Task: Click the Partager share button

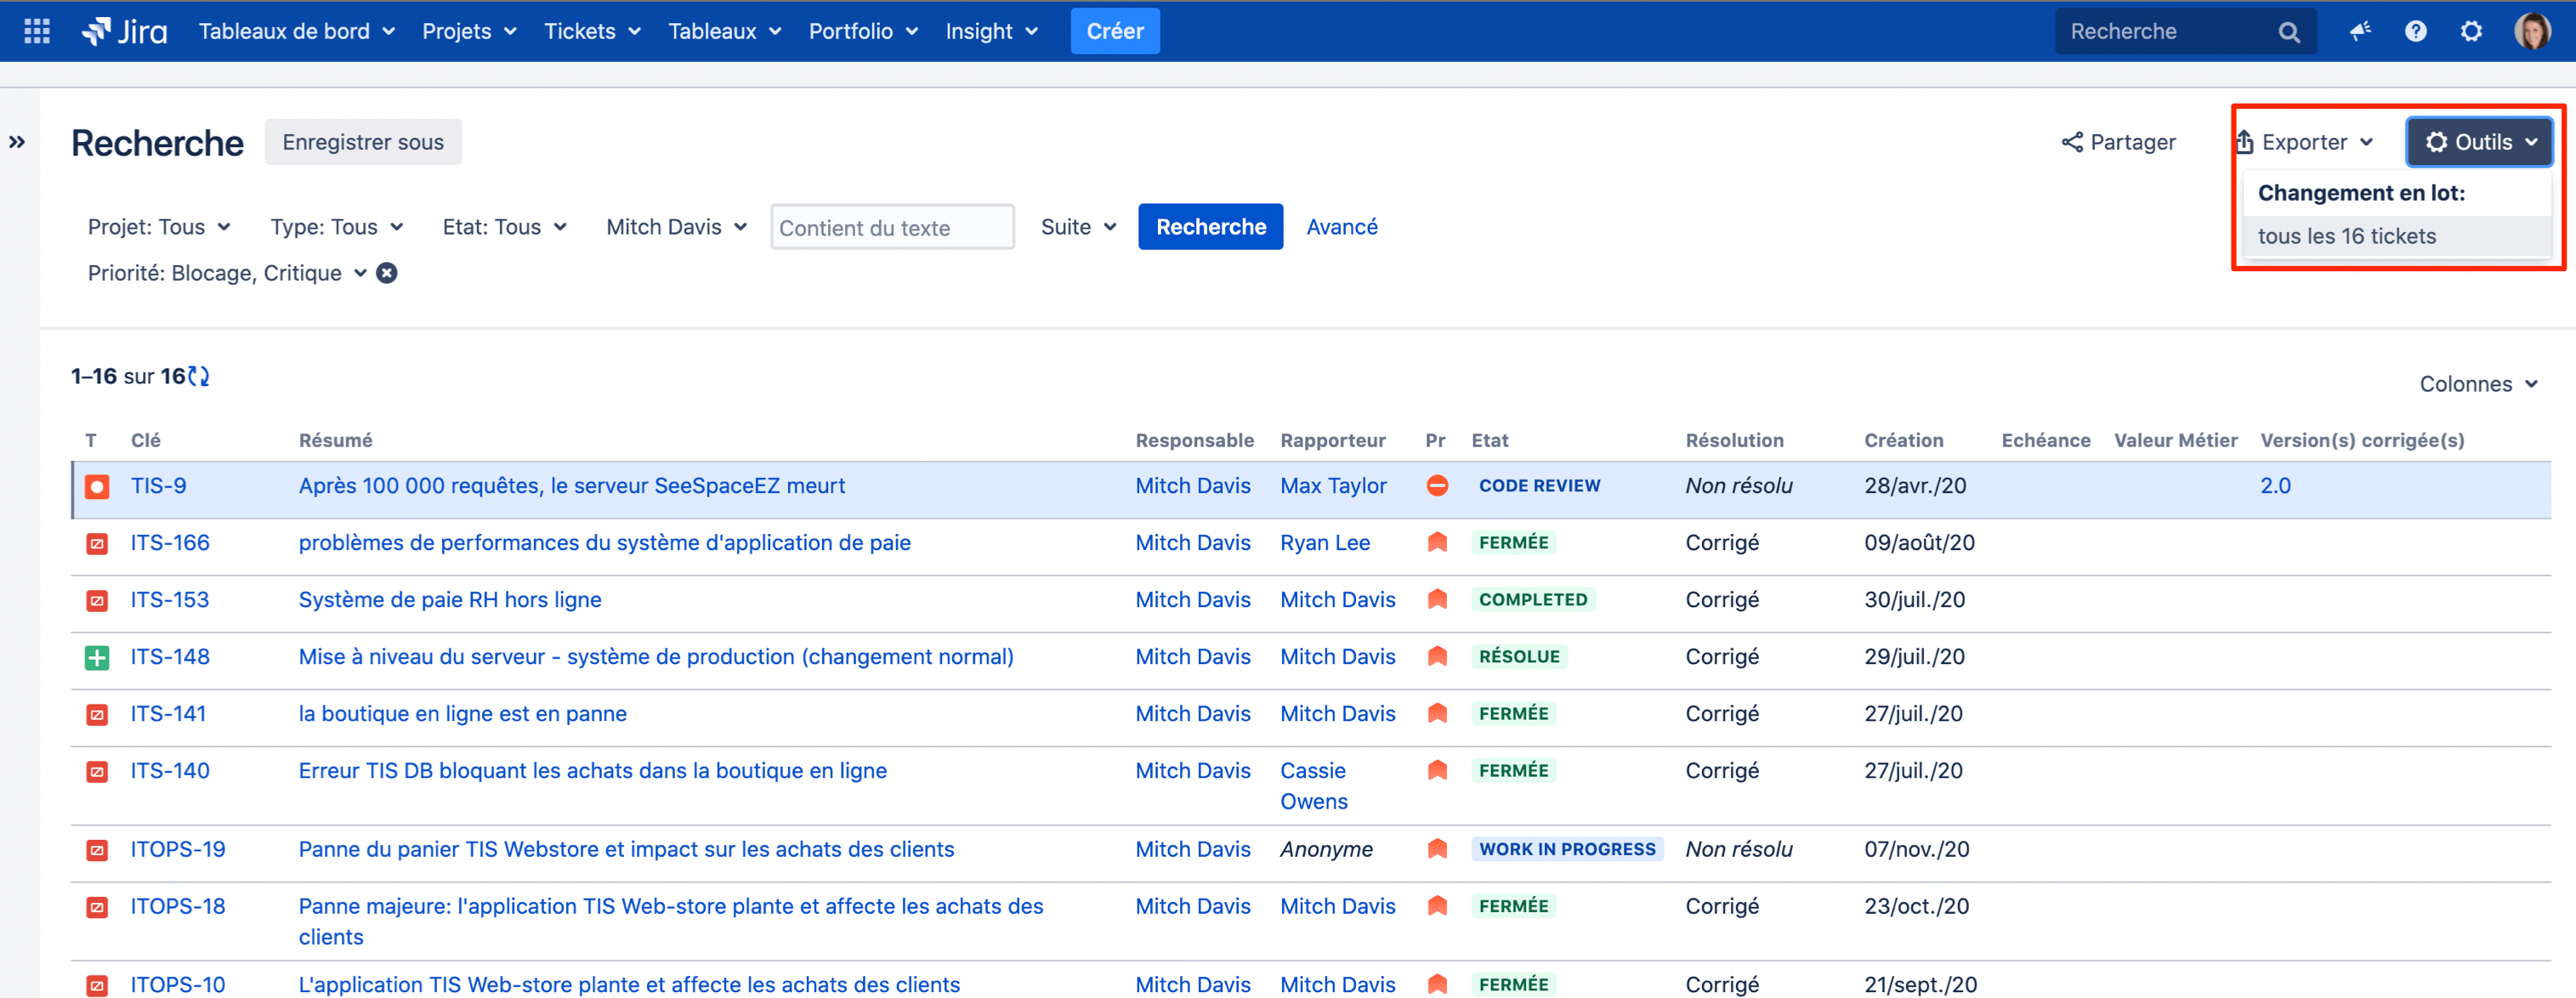Action: 2118,142
